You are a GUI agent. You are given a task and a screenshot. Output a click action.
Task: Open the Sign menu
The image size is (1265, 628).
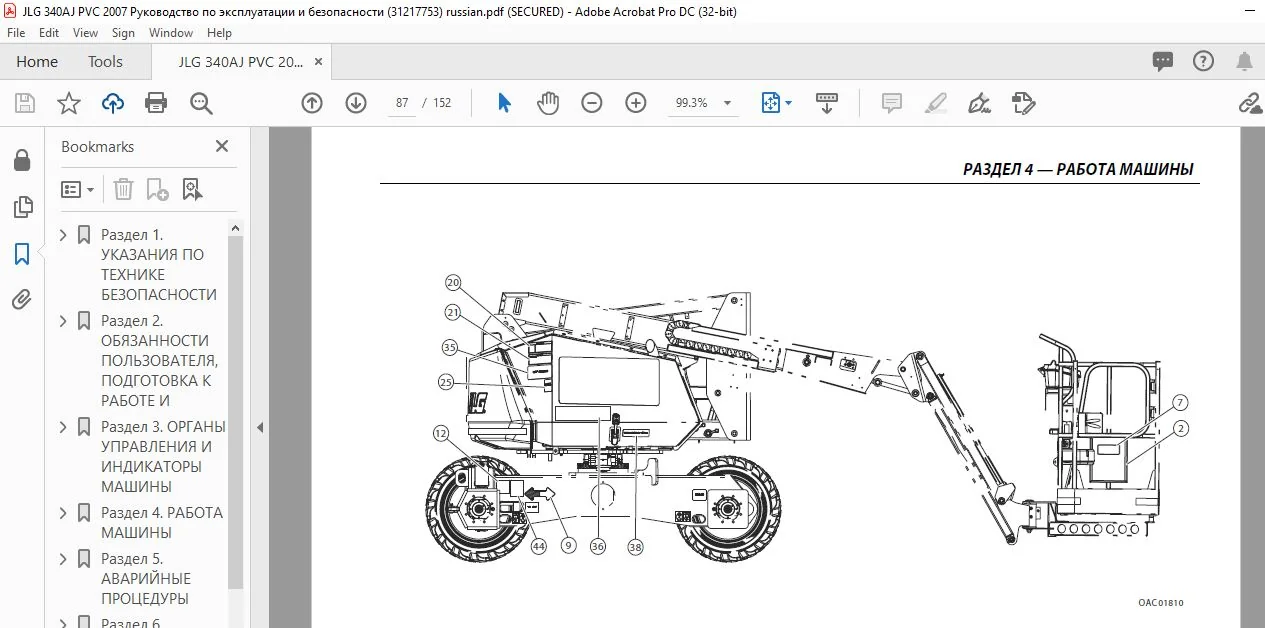(123, 32)
